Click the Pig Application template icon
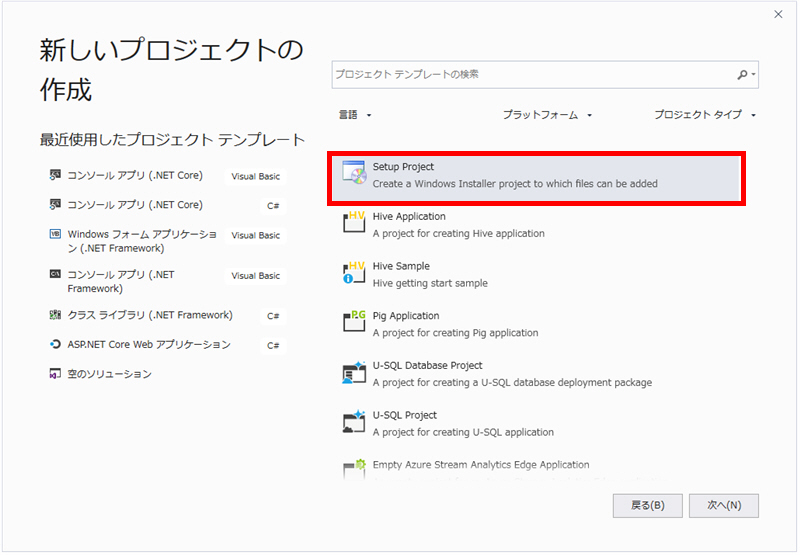800x555 pixels. [x=354, y=321]
